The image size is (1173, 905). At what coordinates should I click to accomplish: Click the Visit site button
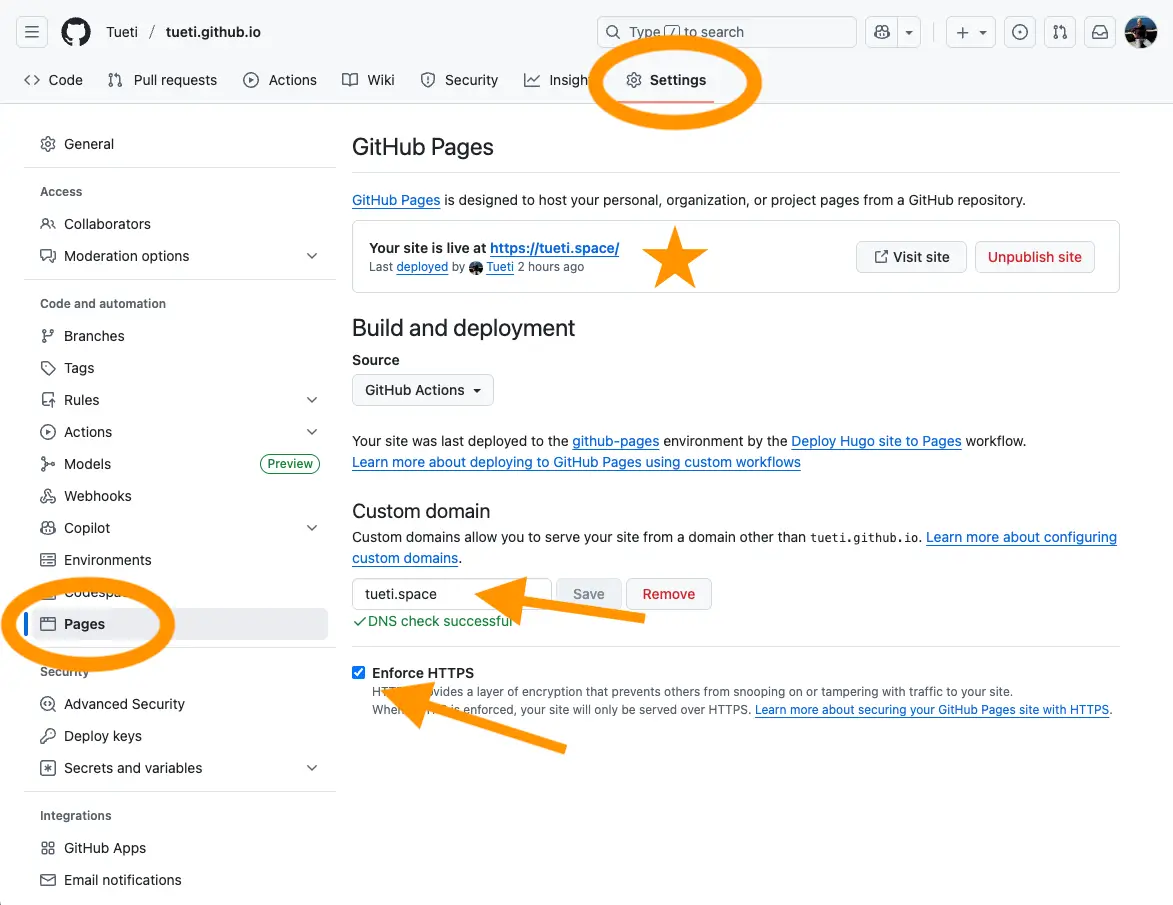click(x=911, y=257)
